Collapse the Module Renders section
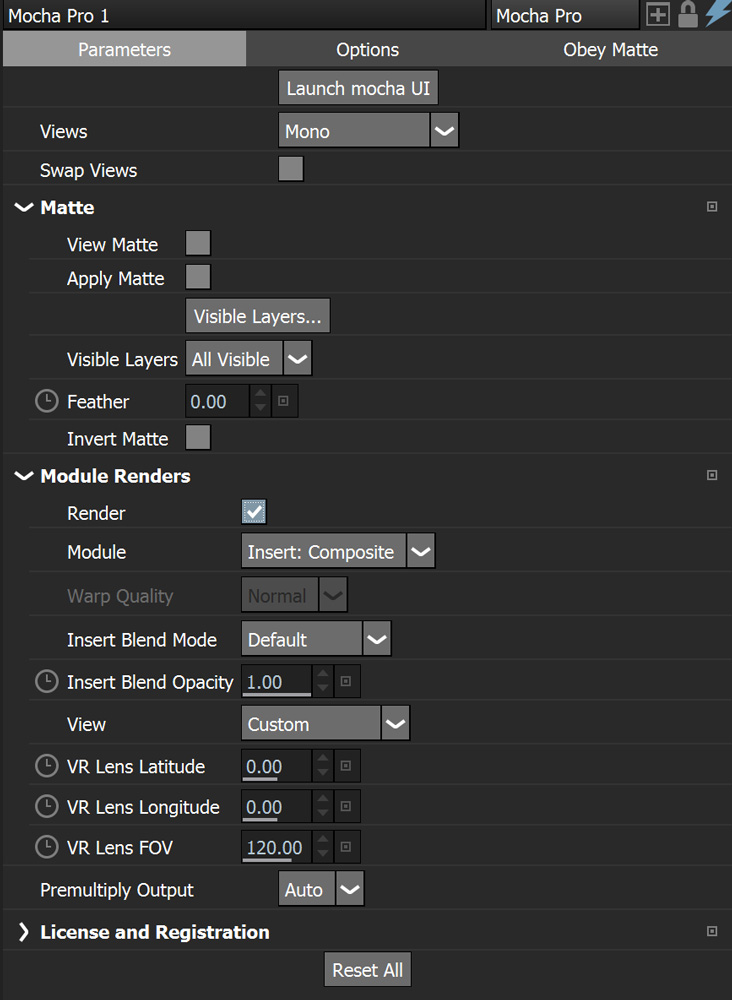Image resolution: width=732 pixels, height=1000 pixels. (24, 476)
